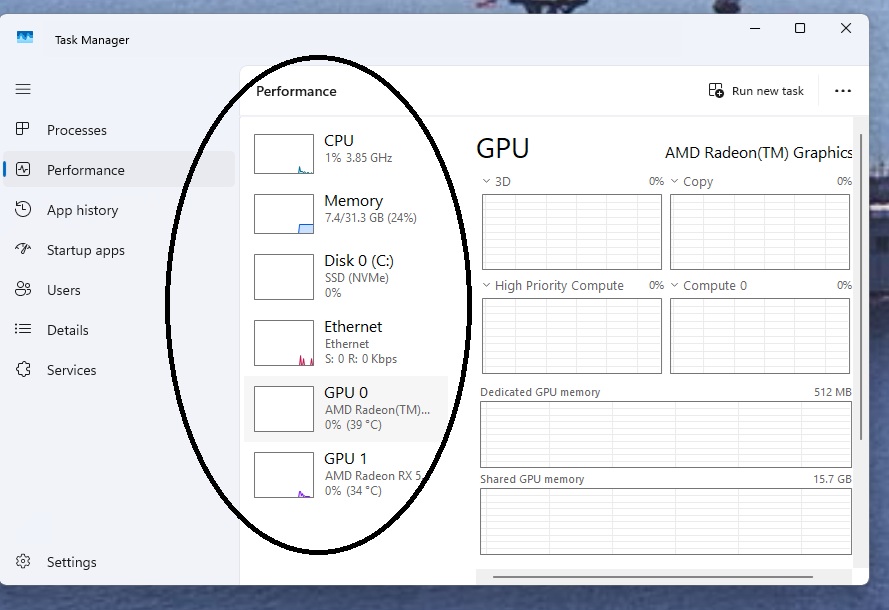Click the 15.7 GB shared memory value

coord(832,479)
